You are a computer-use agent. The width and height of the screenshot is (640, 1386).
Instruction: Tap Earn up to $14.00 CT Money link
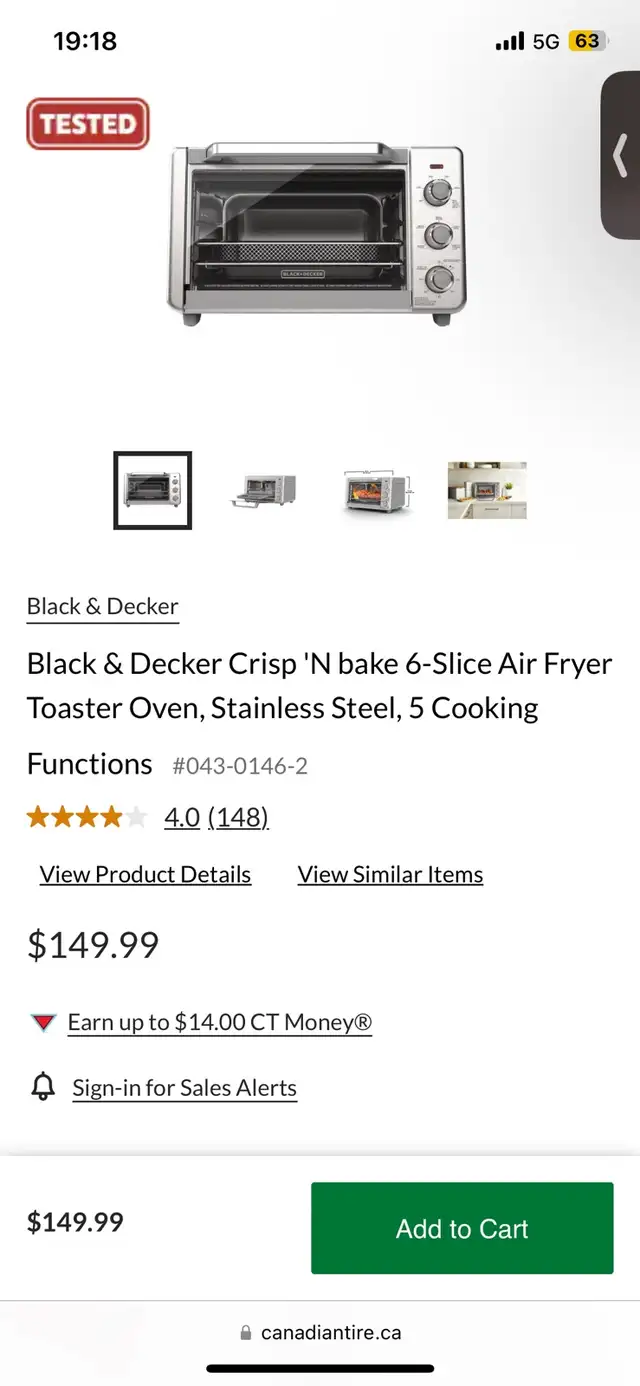tap(219, 1022)
